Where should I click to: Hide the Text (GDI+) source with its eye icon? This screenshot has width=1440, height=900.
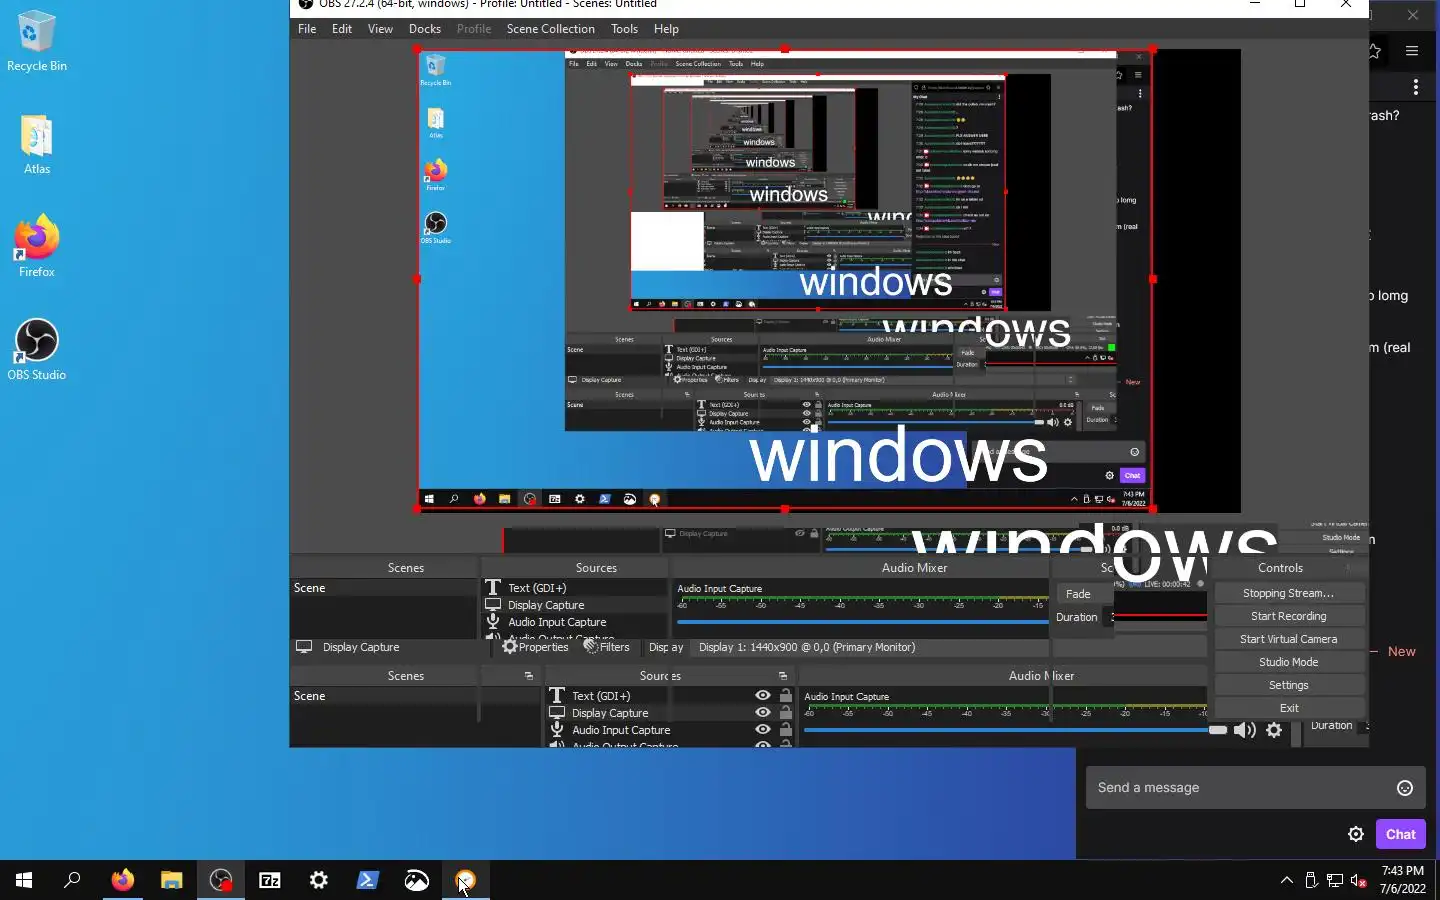pos(763,696)
